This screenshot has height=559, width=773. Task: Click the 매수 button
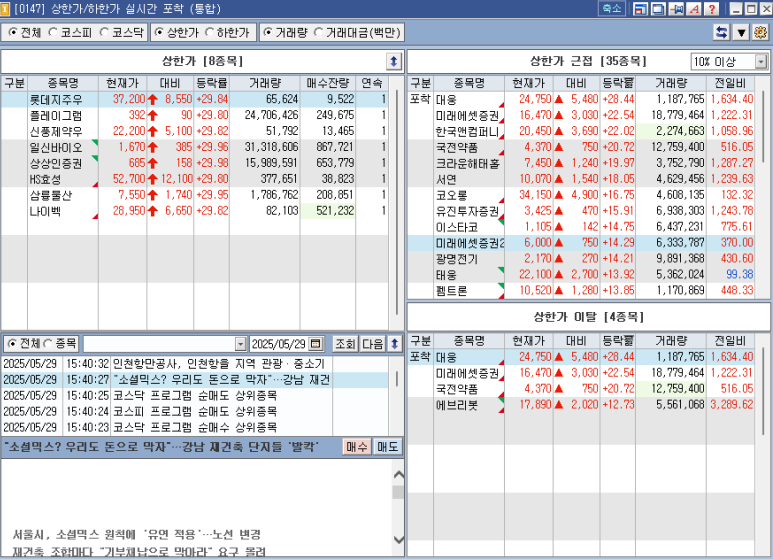click(357, 447)
